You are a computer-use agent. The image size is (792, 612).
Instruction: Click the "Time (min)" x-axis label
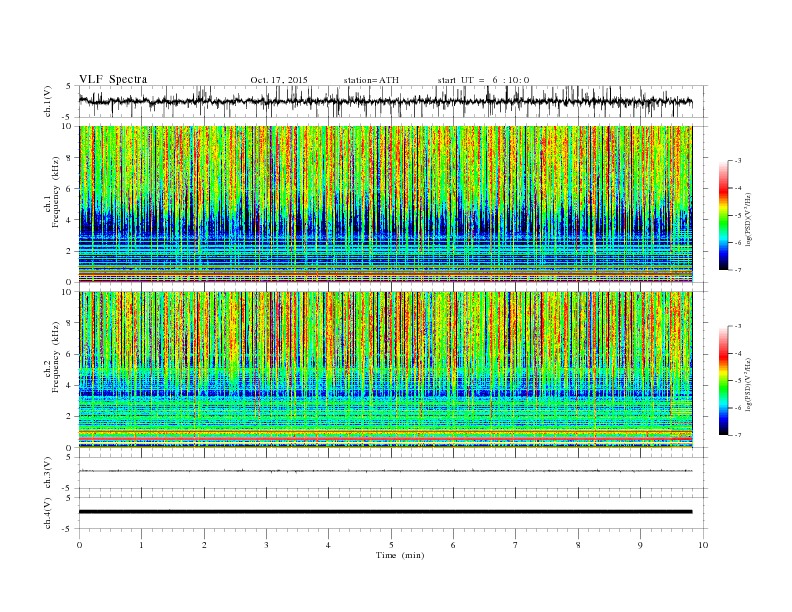click(x=400, y=555)
